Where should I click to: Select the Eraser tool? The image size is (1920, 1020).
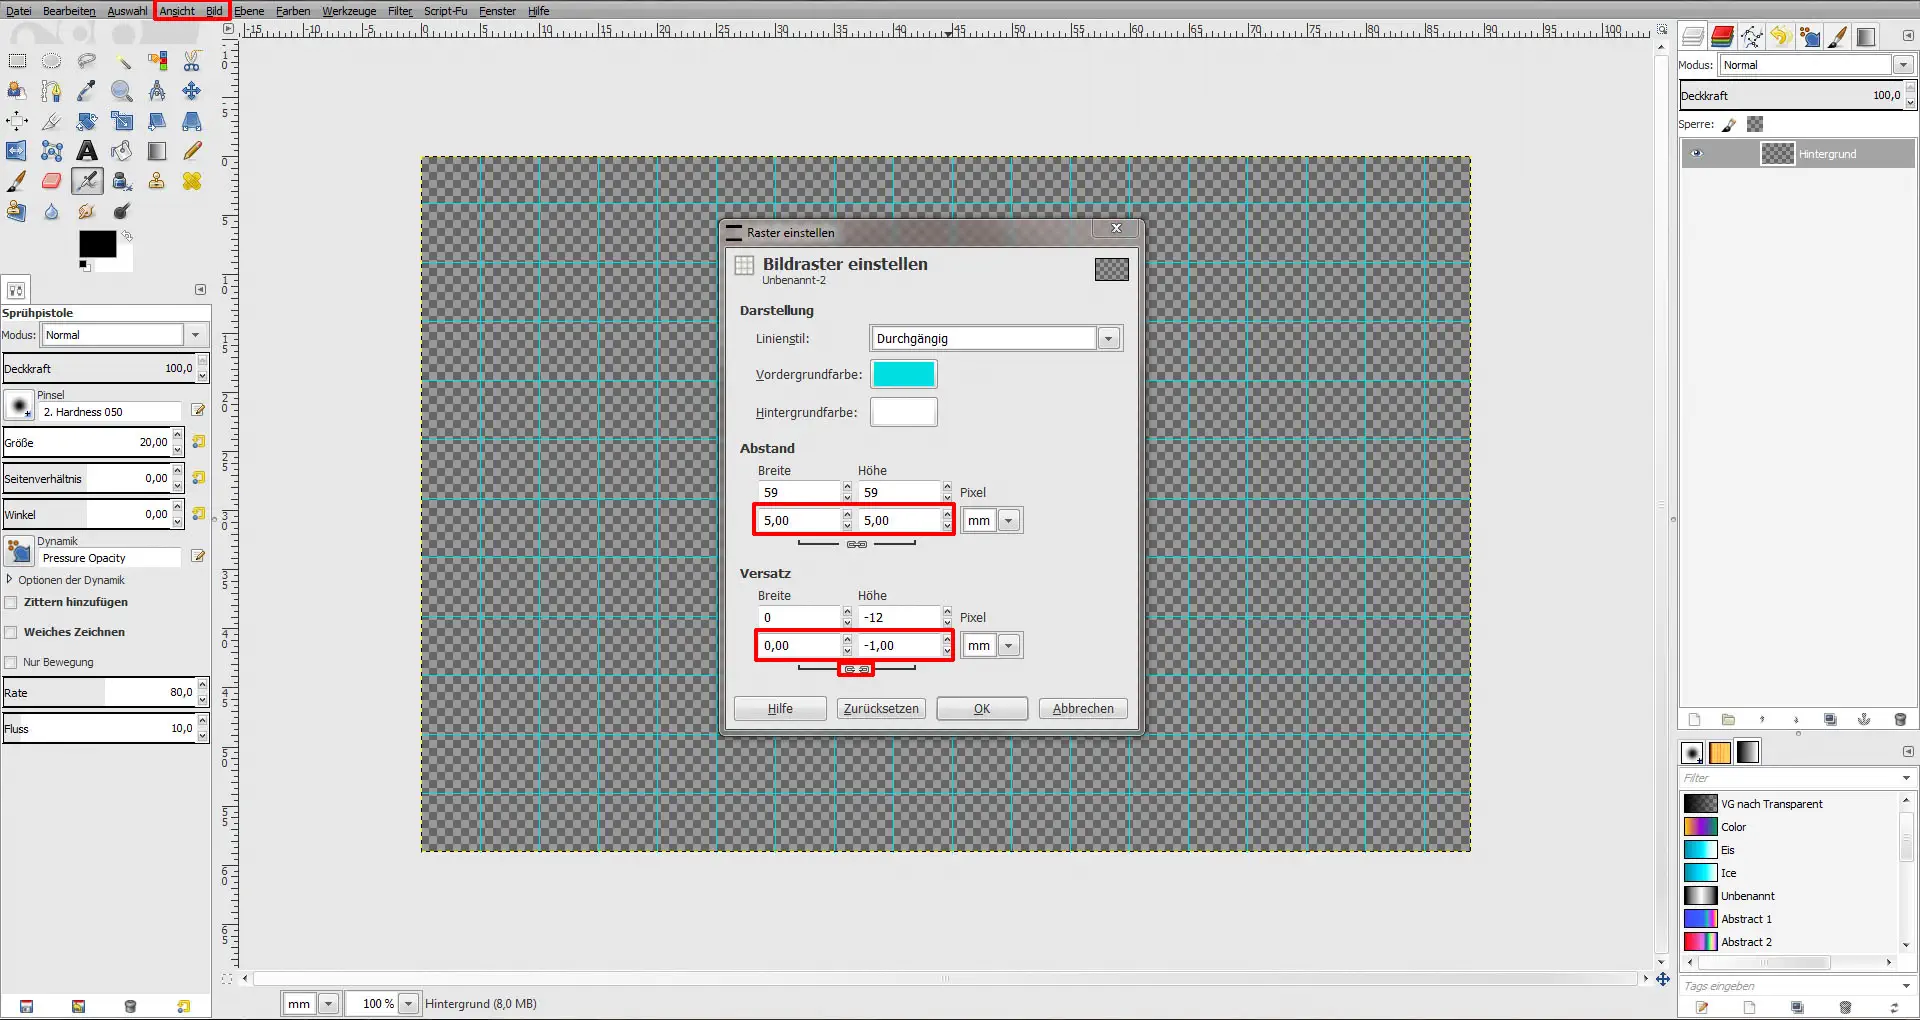(x=51, y=182)
